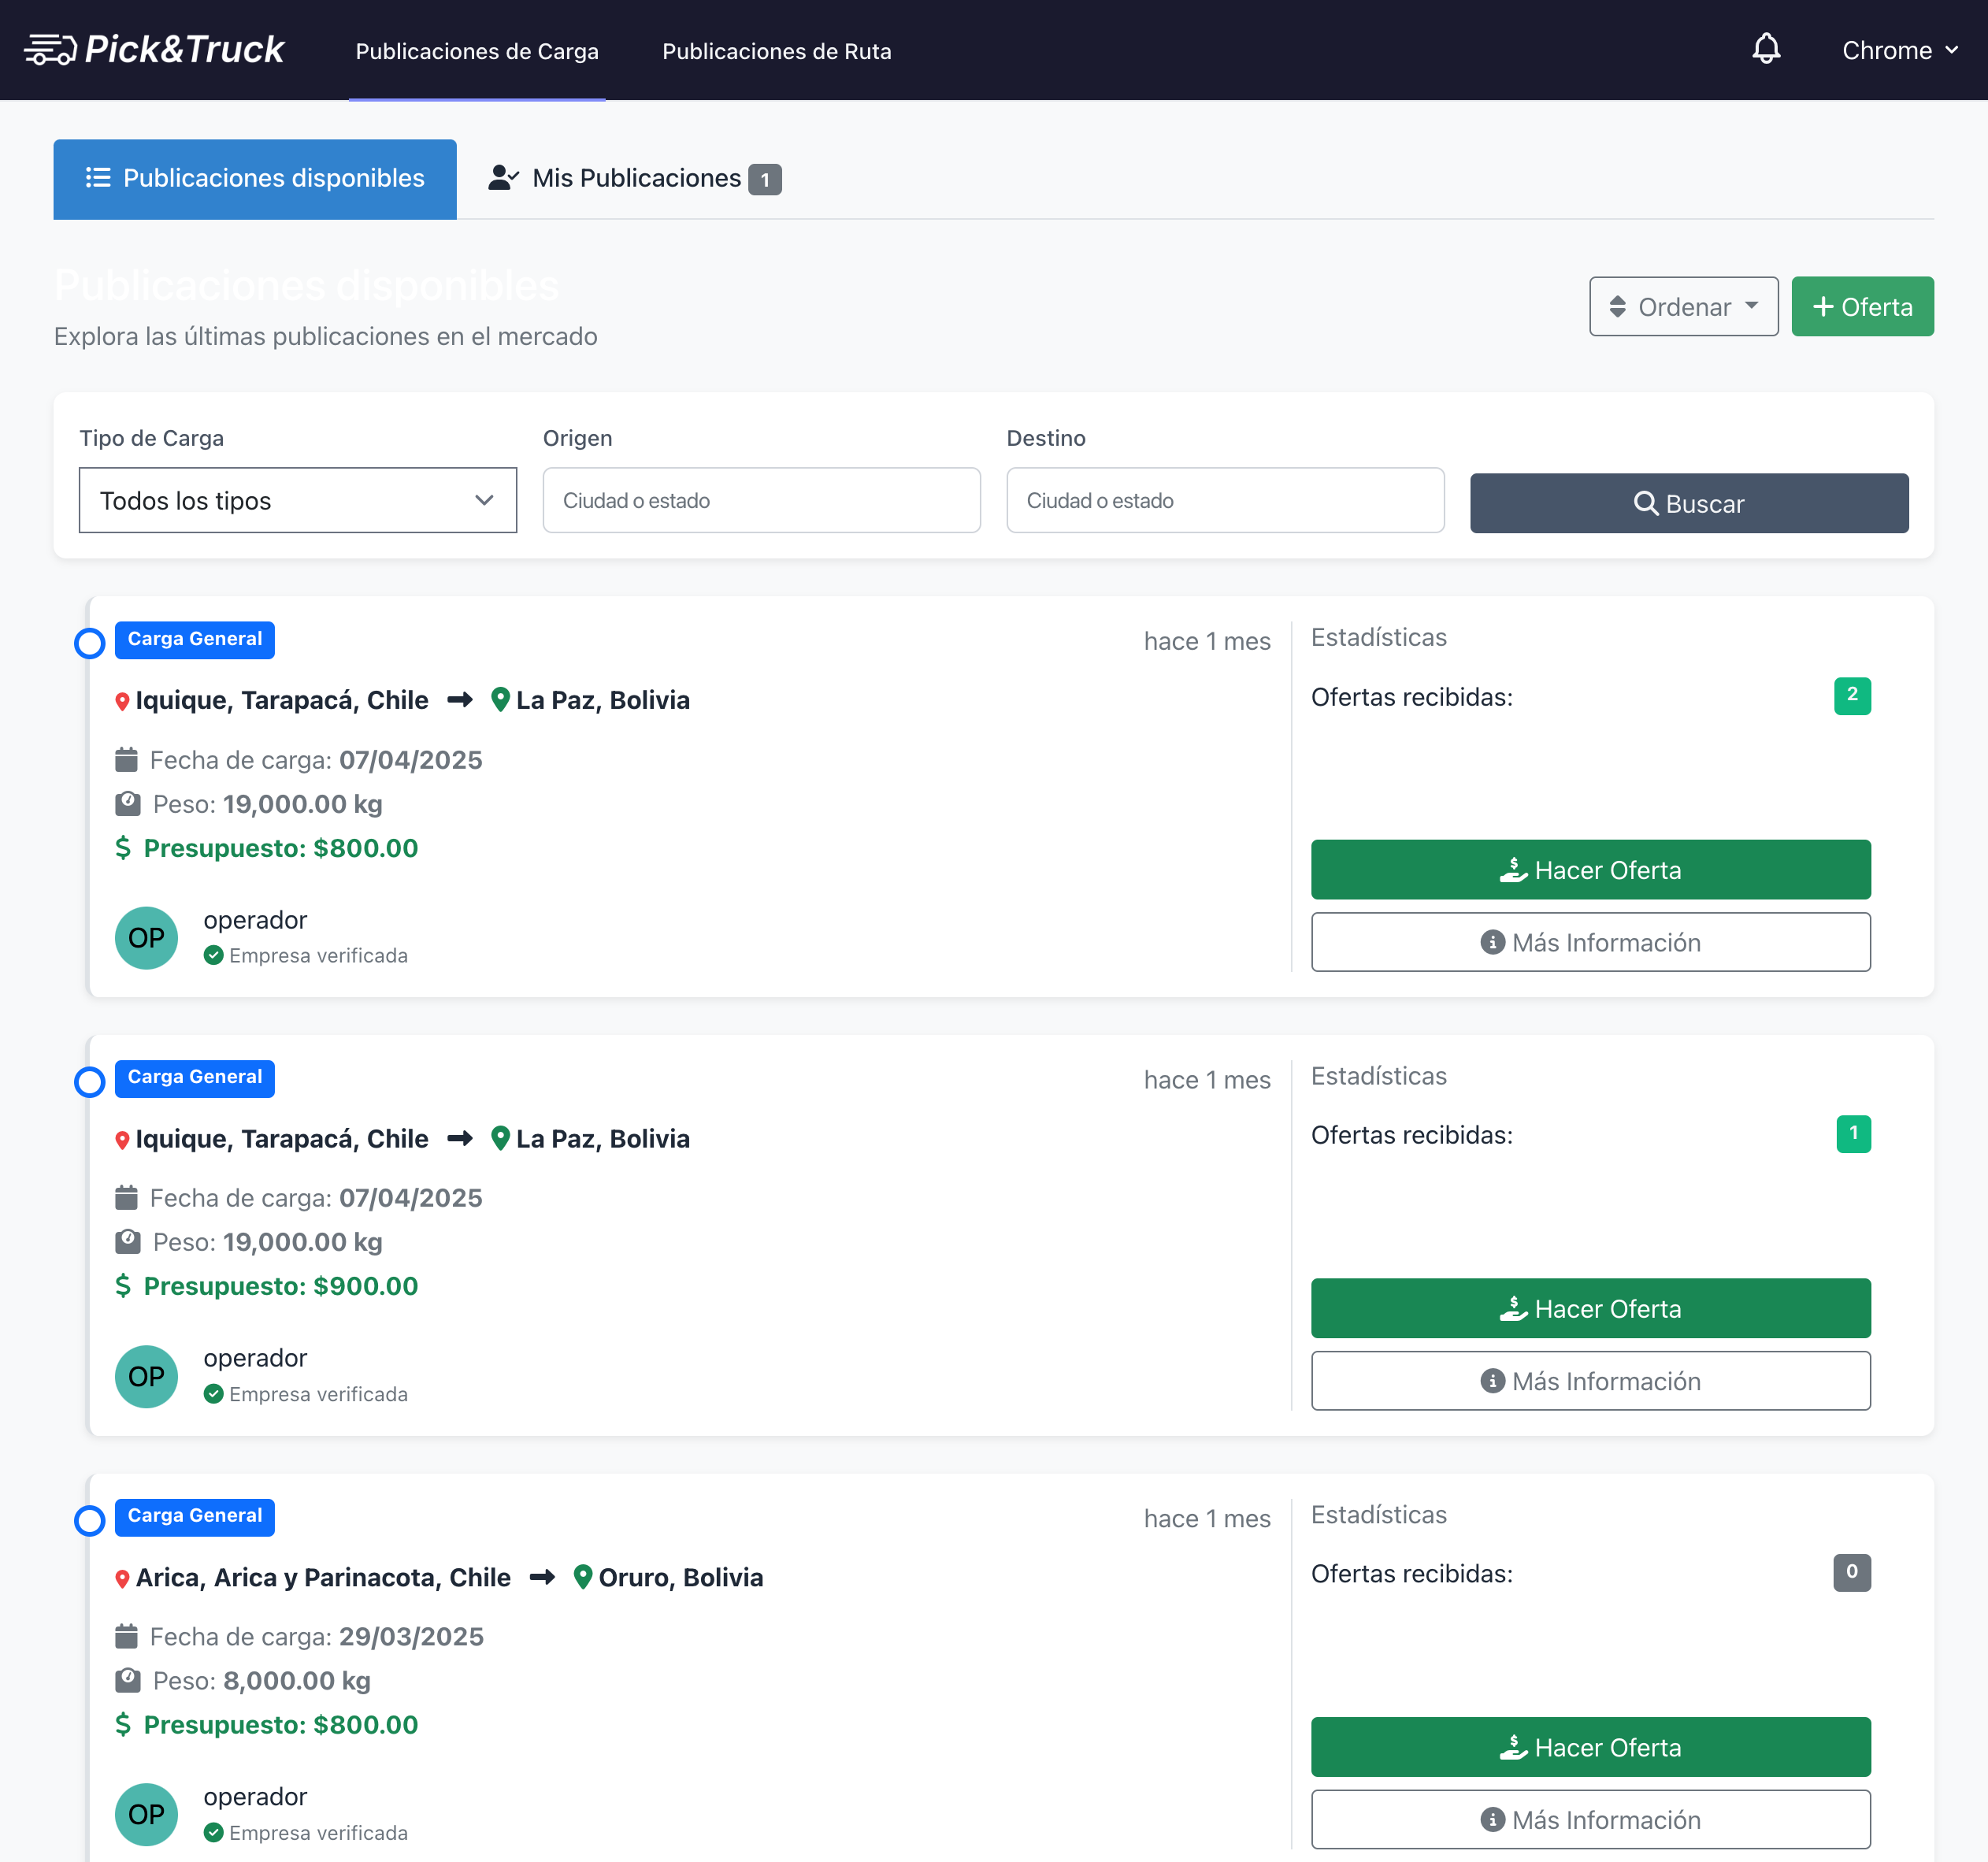
Task: Click red origin pin beside Arica
Action: point(122,1578)
